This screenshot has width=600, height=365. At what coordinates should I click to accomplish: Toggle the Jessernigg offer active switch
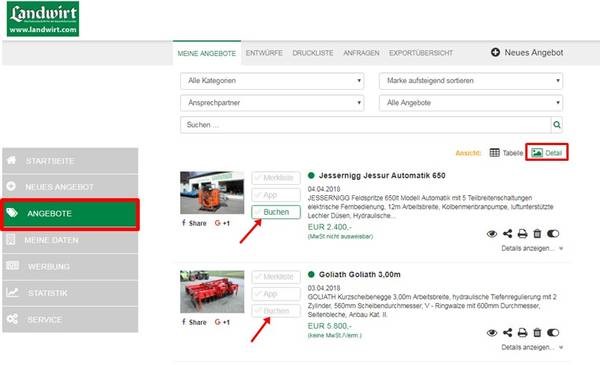coord(553,233)
